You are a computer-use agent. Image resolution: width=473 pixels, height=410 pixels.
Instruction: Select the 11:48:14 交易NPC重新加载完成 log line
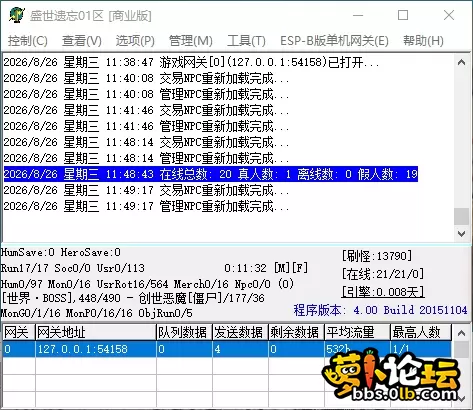pos(146,142)
